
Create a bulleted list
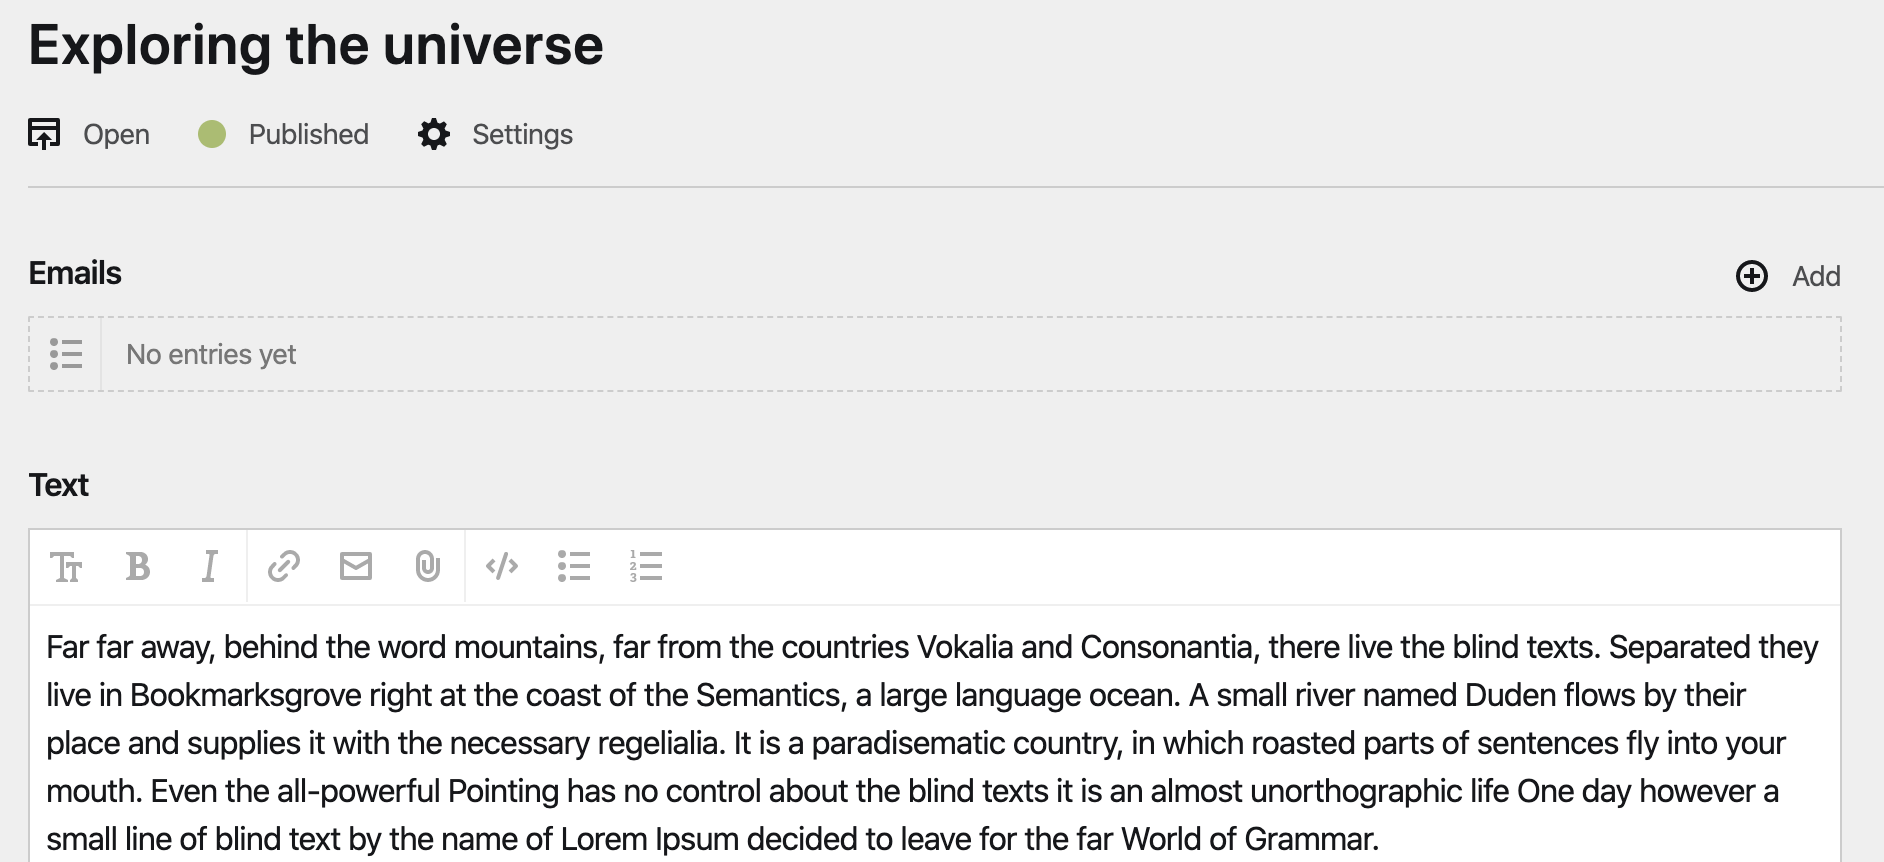574,567
